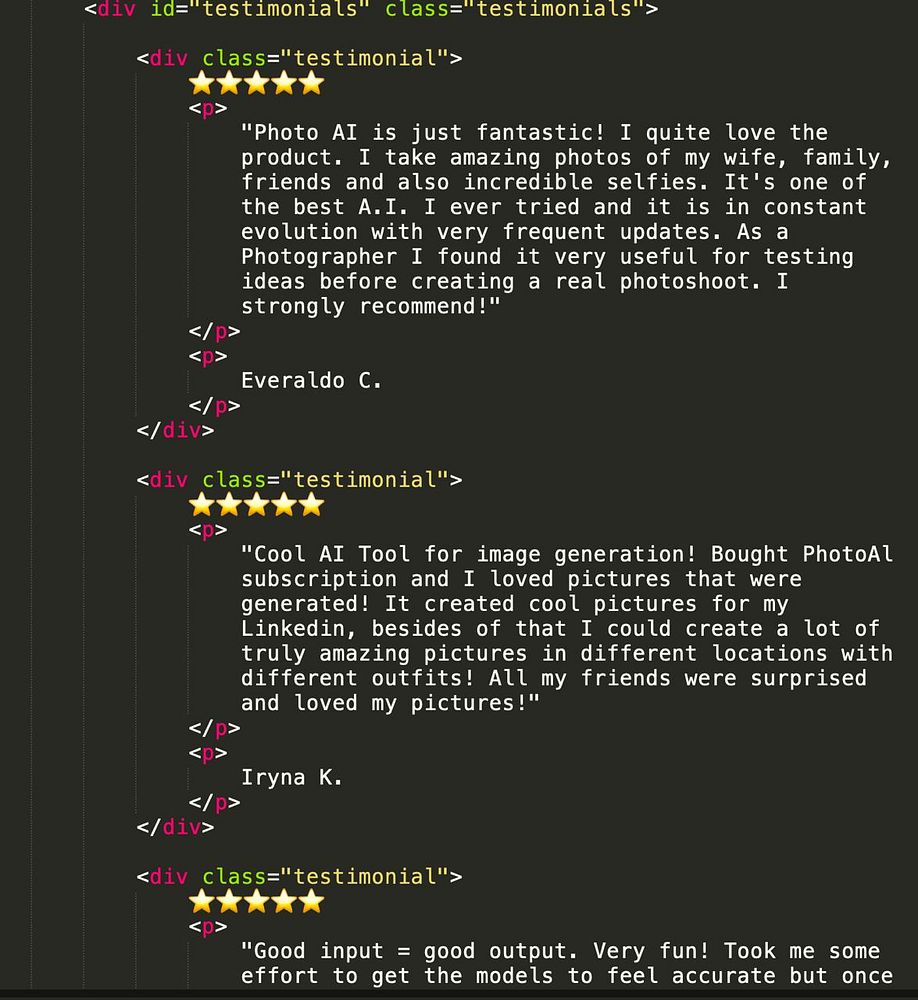This screenshot has height=1000, width=918.
Task: Click opening <p> tag directly above "Iryna K."
Action: pos(208,753)
